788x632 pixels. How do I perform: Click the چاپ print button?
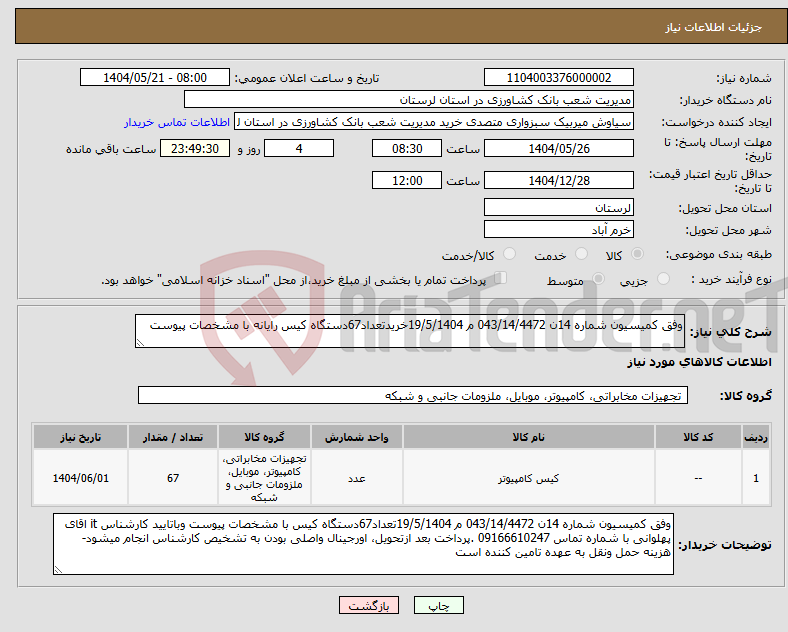click(439, 605)
